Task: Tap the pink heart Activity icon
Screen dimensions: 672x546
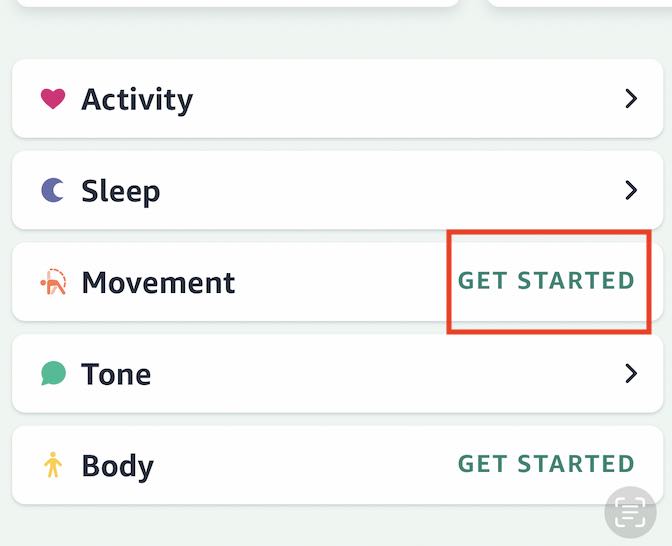Action: pyautogui.click(x=53, y=99)
